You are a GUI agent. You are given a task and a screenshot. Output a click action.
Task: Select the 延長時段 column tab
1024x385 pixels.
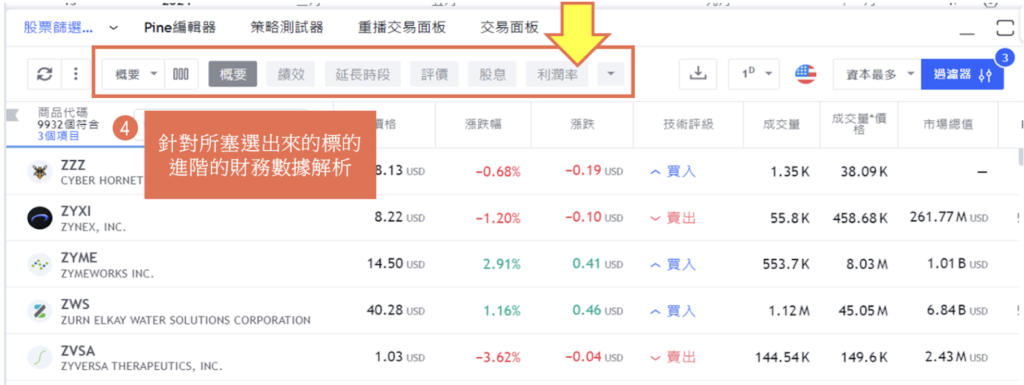click(x=362, y=74)
